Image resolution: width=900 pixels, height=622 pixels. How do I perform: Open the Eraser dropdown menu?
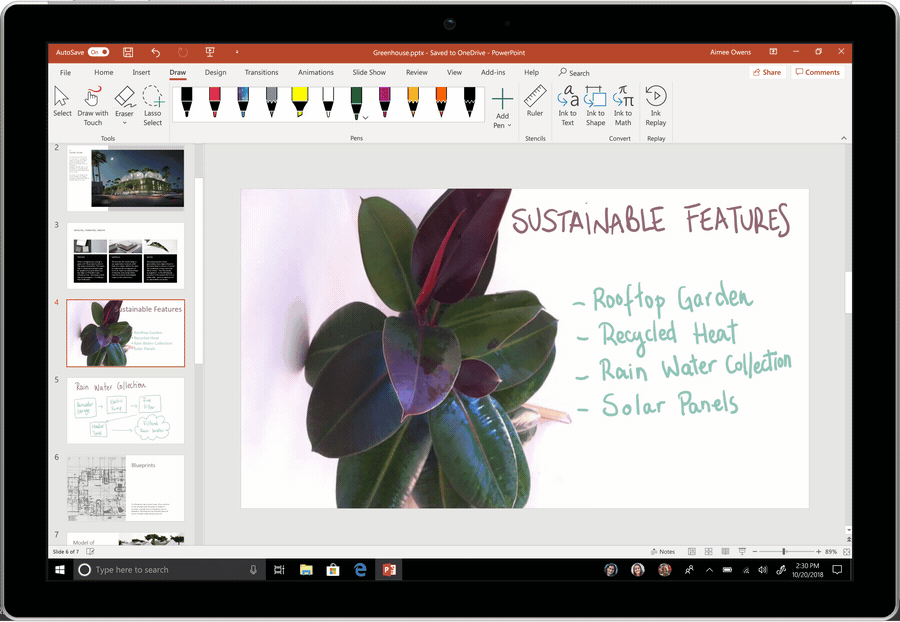click(x=123, y=123)
